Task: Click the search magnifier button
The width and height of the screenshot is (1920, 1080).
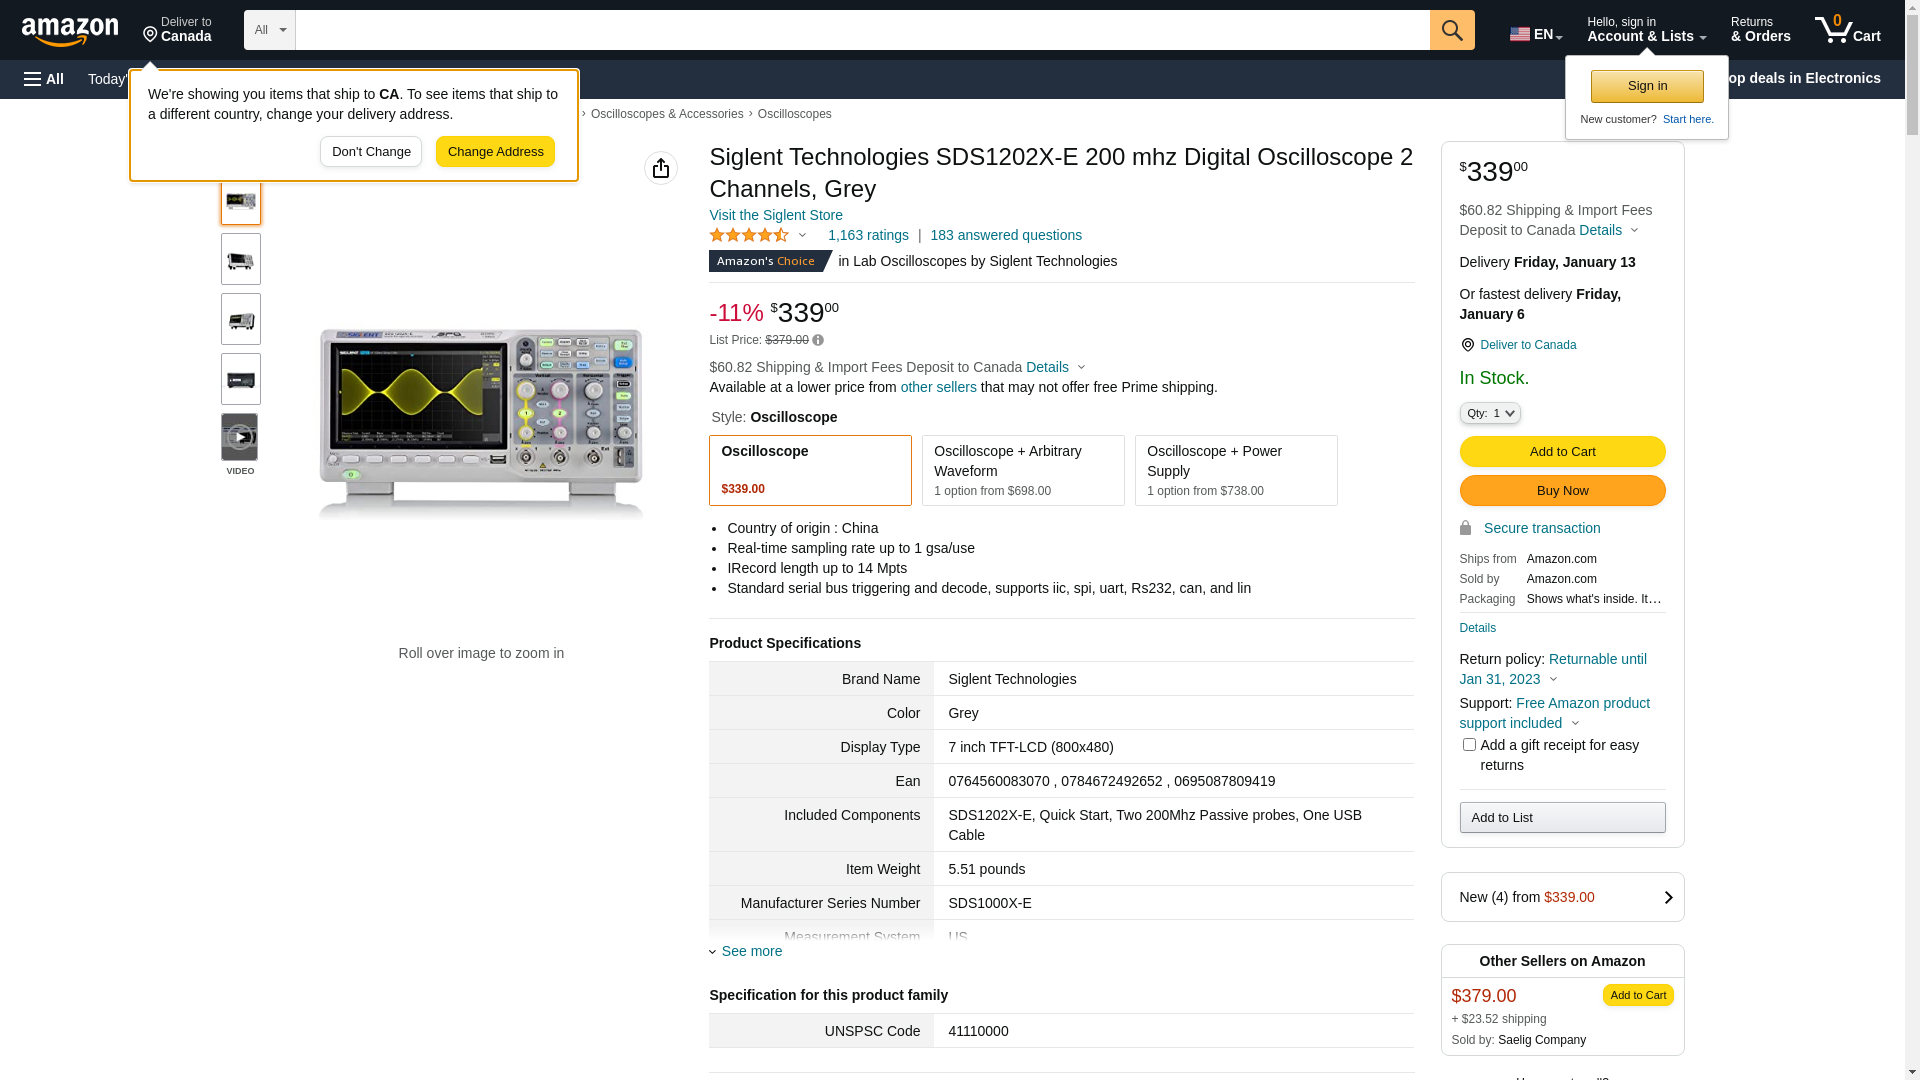Action: [x=1452, y=30]
